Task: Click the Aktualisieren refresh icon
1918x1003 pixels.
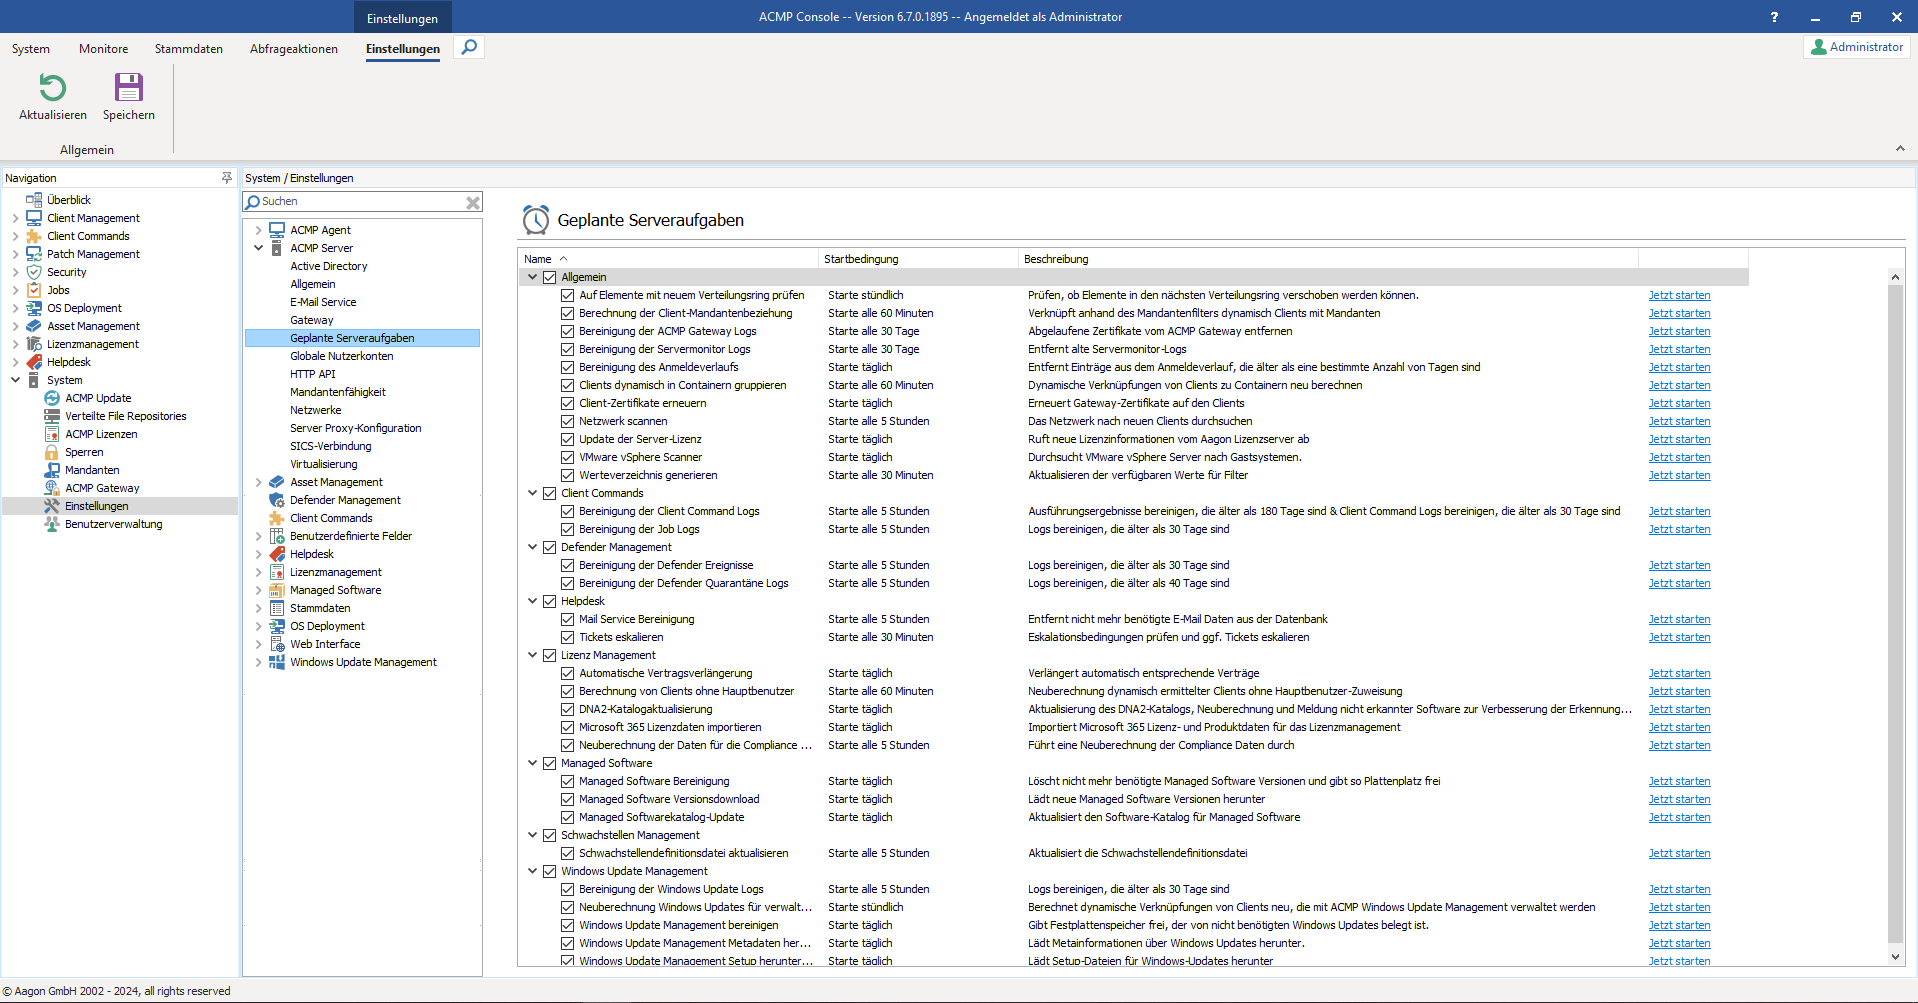Action: 52,88
